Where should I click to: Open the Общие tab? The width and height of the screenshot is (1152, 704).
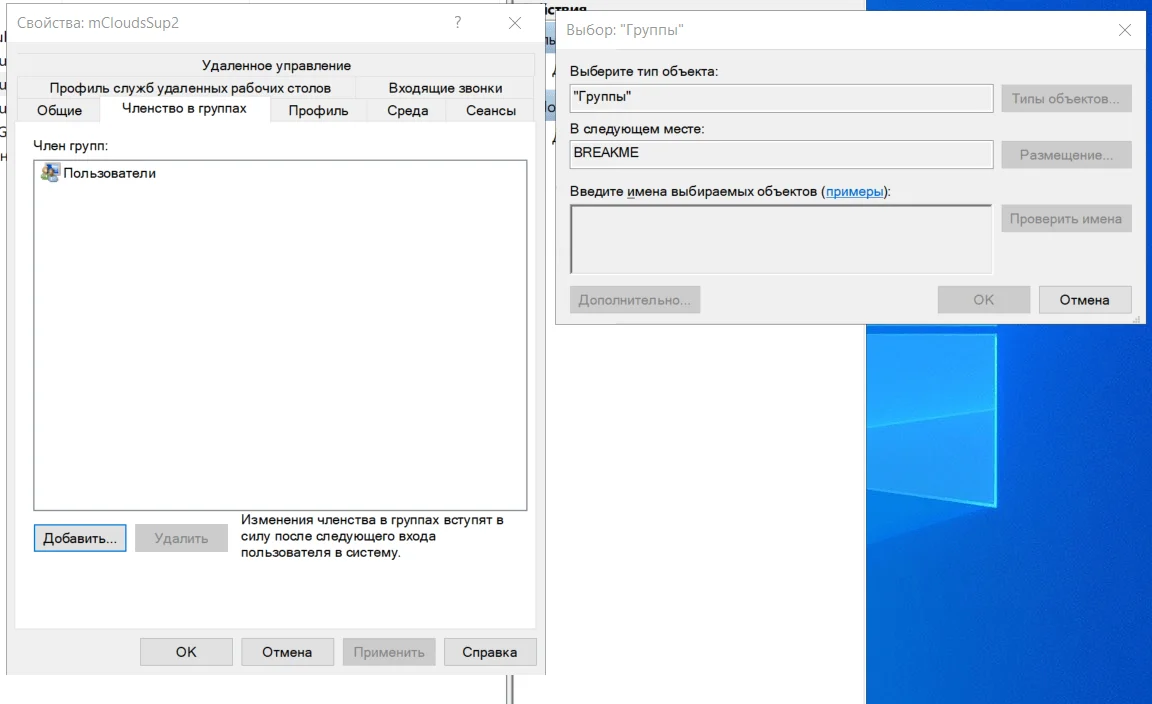tap(59, 110)
